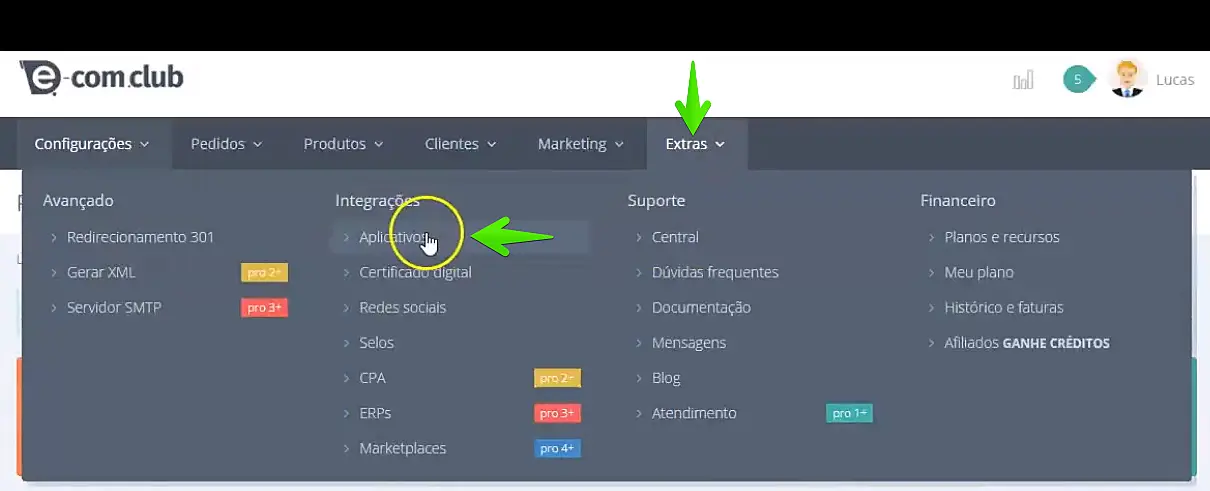Viewport: 1210px width, 491px height.
Task: Click arrow bullet before Meu plano
Action: click(x=932, y=273)
